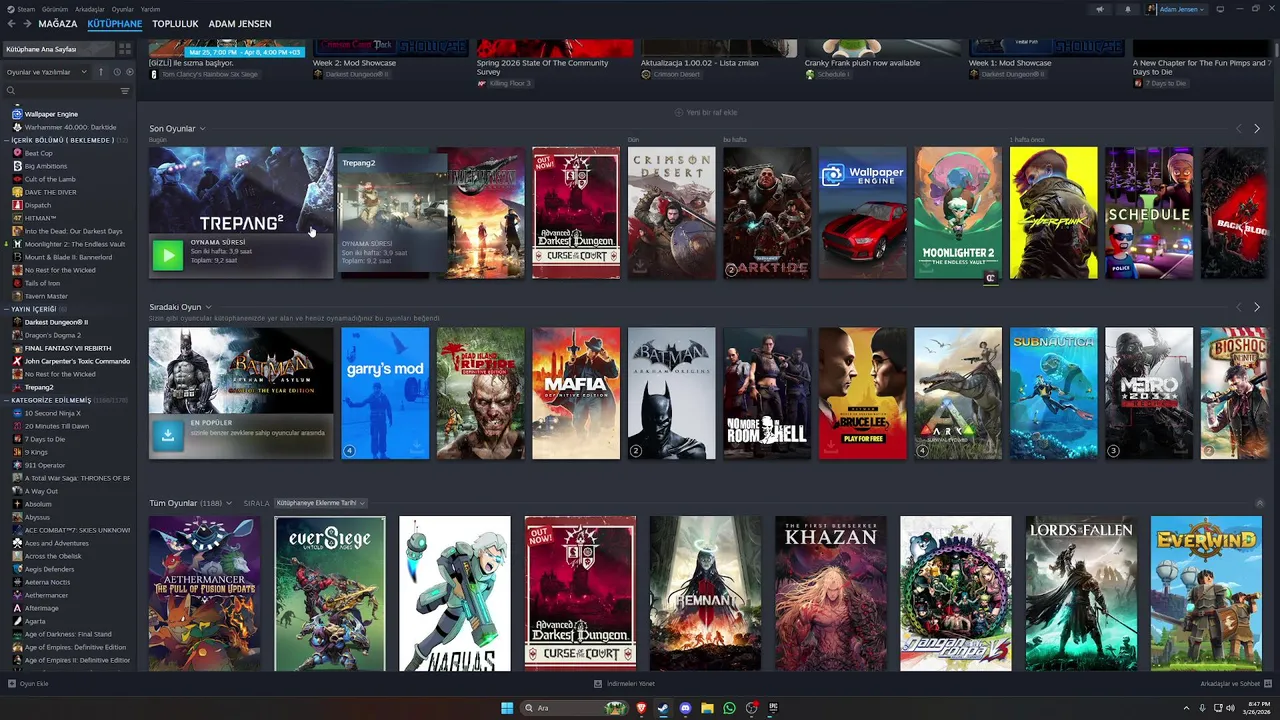Open the Görünüm menu

click(x=55, y=9)
